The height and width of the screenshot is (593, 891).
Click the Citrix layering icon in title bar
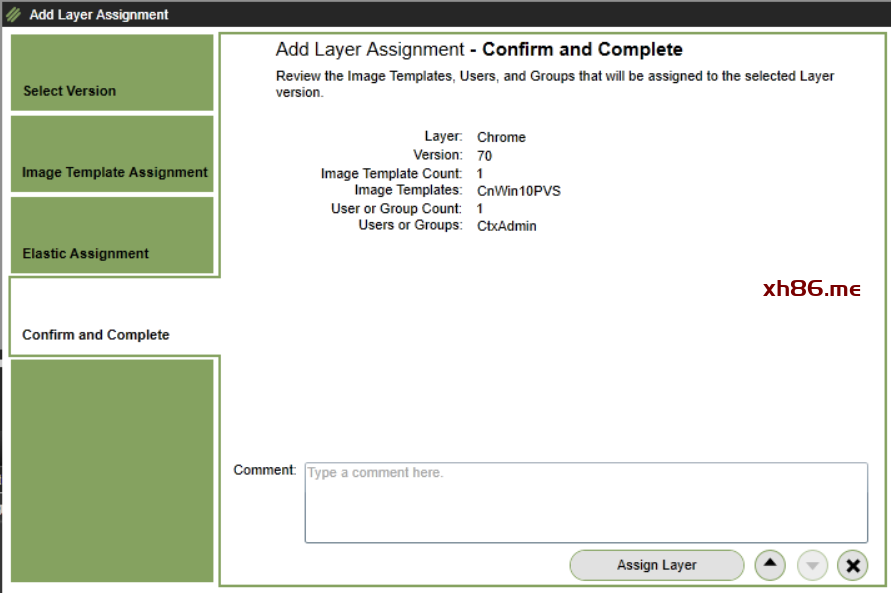tap(13, 15)
